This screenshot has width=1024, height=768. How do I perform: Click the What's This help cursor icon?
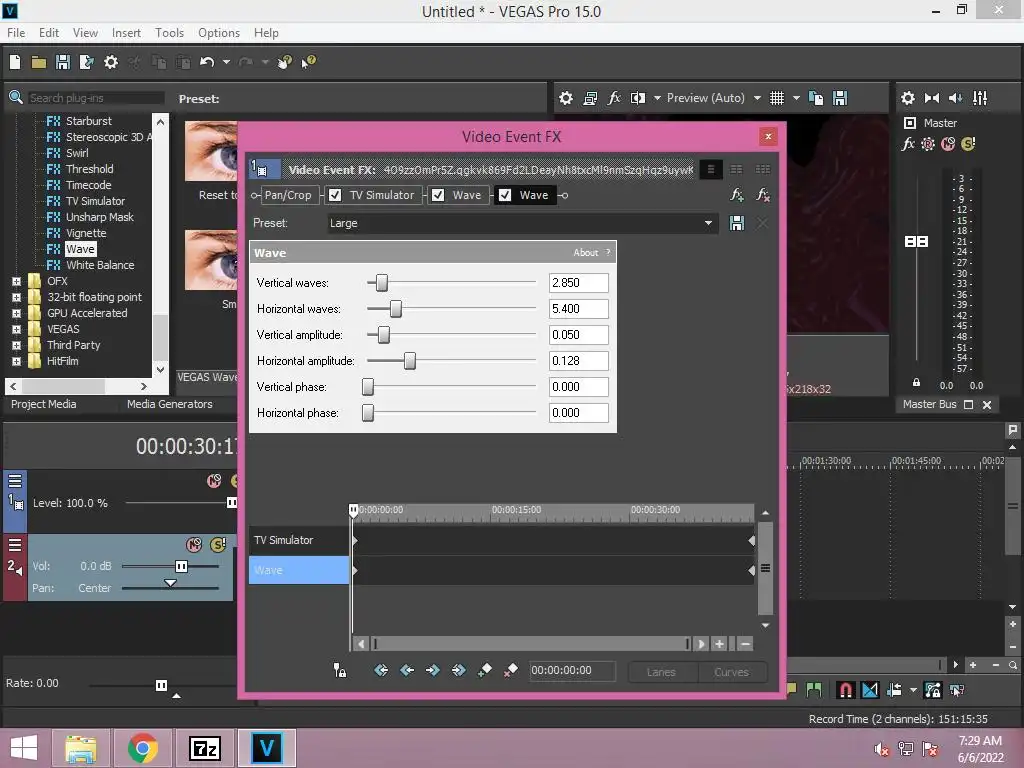coord(308,62)
